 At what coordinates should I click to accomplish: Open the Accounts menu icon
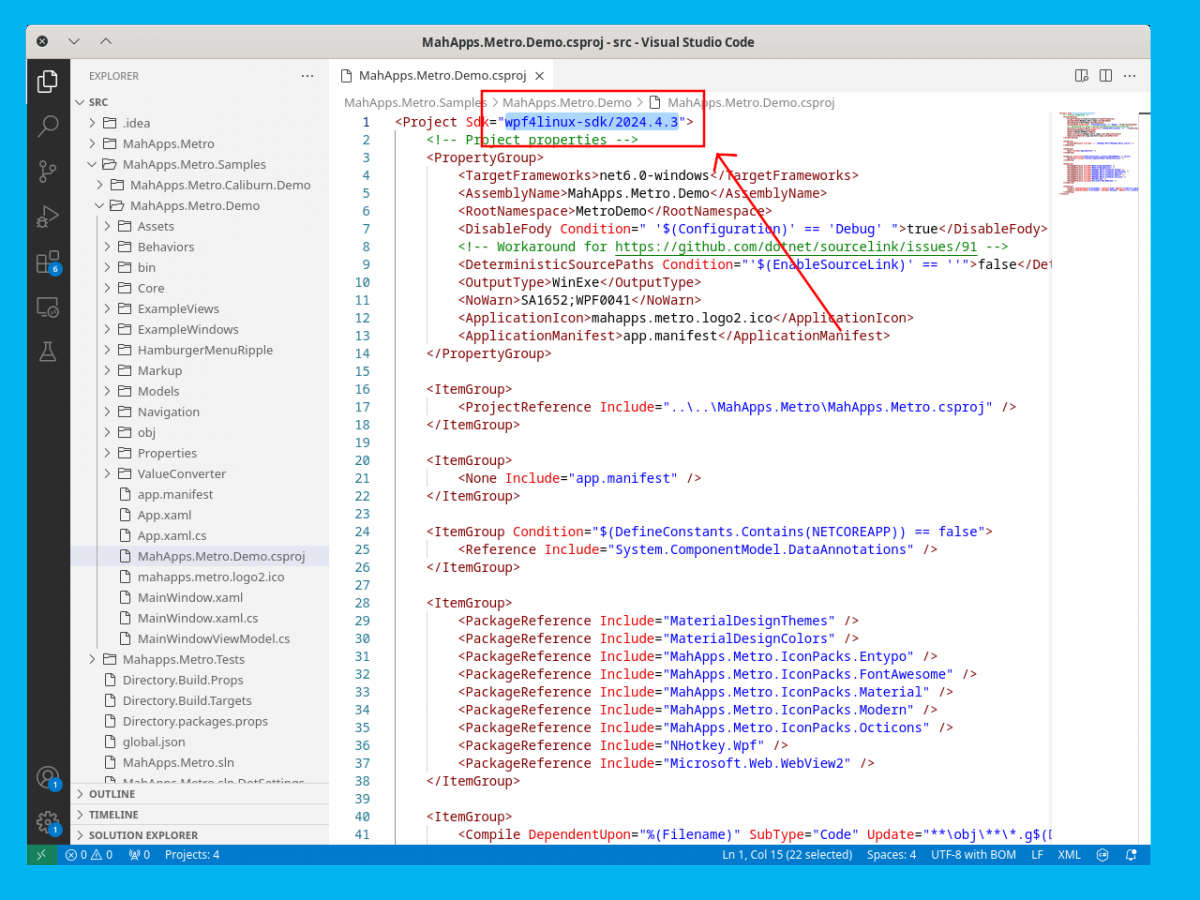point(47,777)
